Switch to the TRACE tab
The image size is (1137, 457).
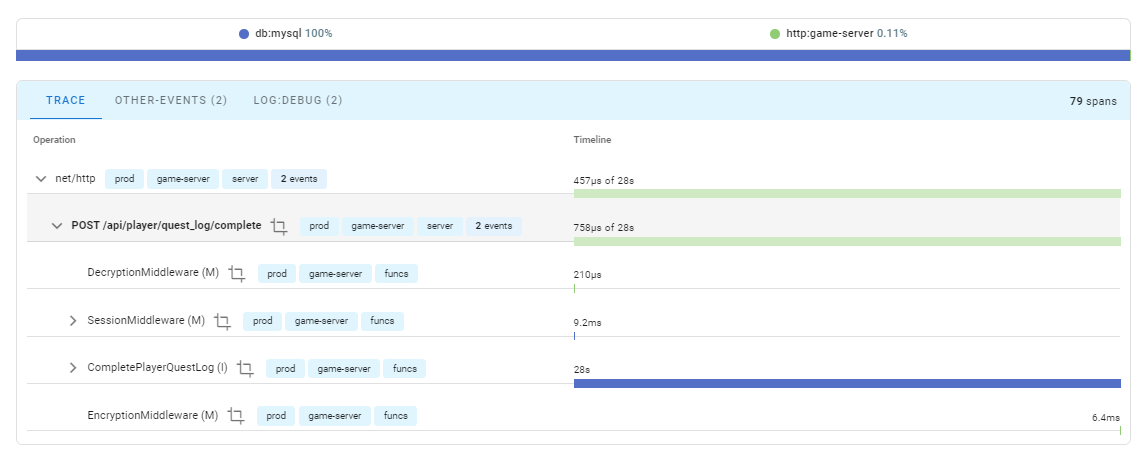pyautogui.click(x=66, y=101)
